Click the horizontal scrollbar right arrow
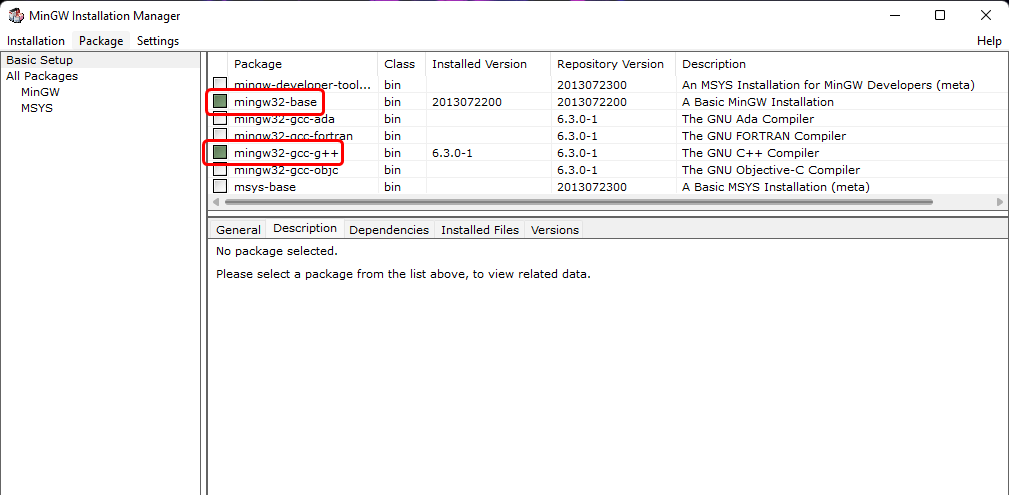 click(999, 201)
